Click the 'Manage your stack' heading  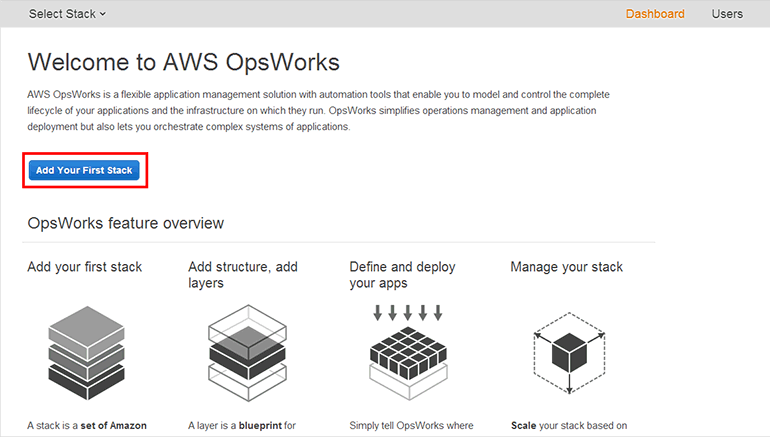coord(566,267)
